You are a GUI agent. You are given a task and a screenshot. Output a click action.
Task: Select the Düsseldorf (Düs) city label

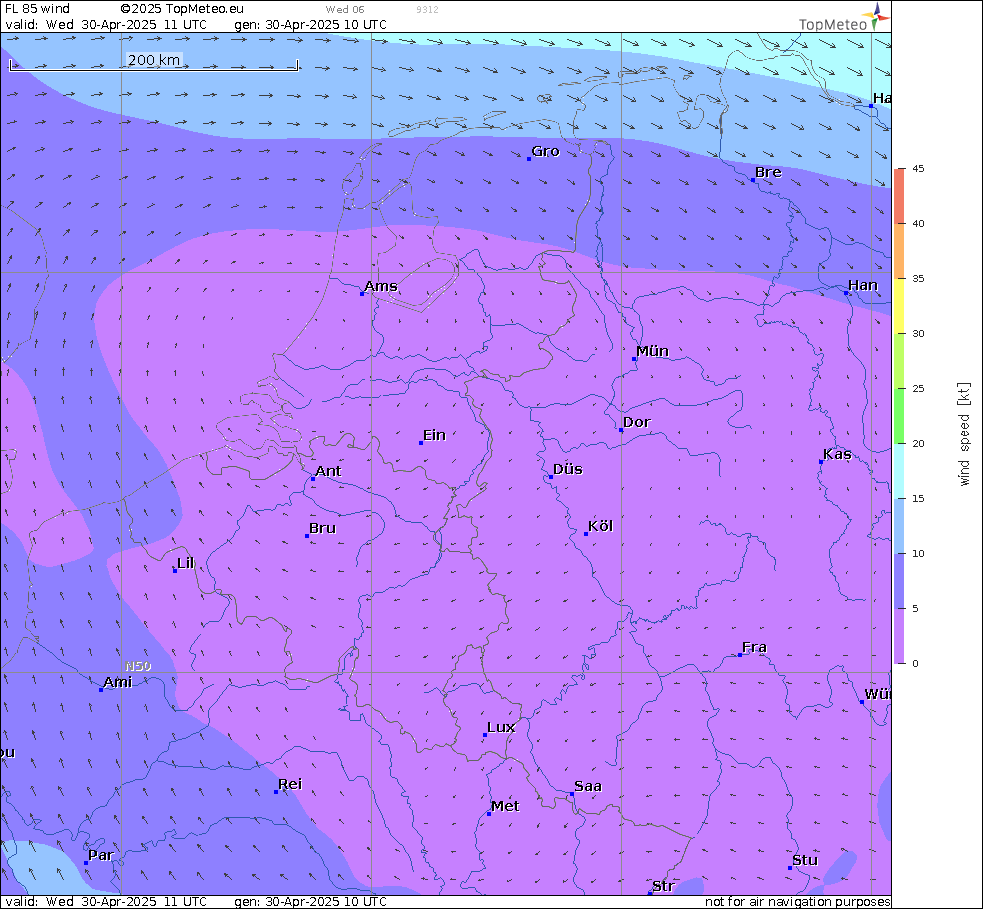[x=567, y=469]
